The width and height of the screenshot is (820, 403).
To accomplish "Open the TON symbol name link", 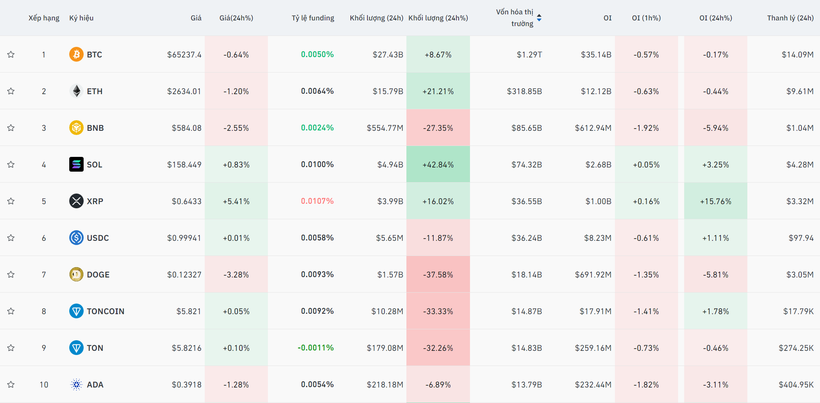I will click(x=95, y=348).
